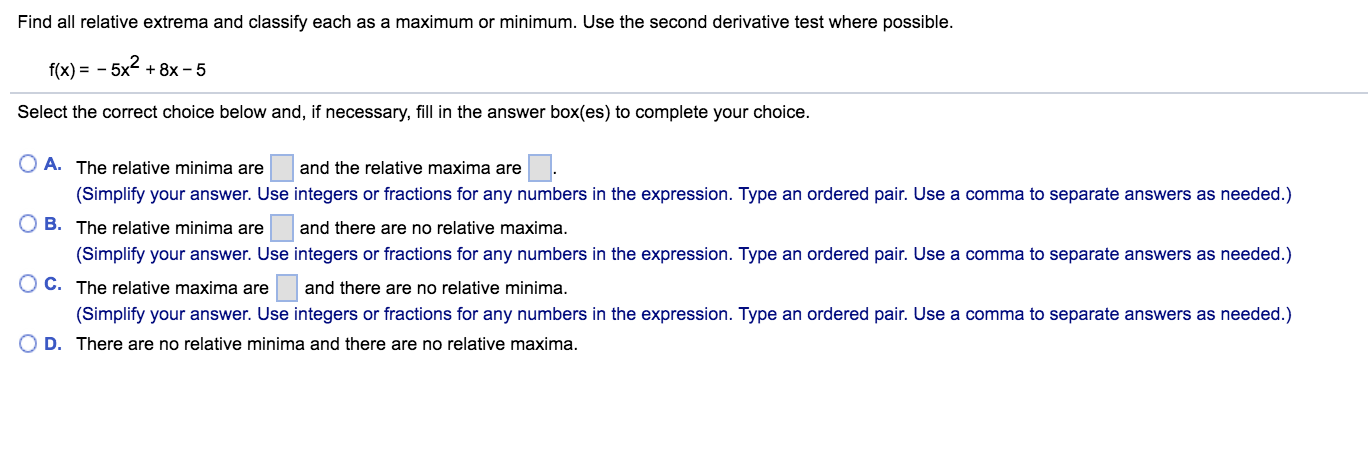The image size is (1368, 454).
Task: Click the bold letter C label
Action: tap(53, 284)
